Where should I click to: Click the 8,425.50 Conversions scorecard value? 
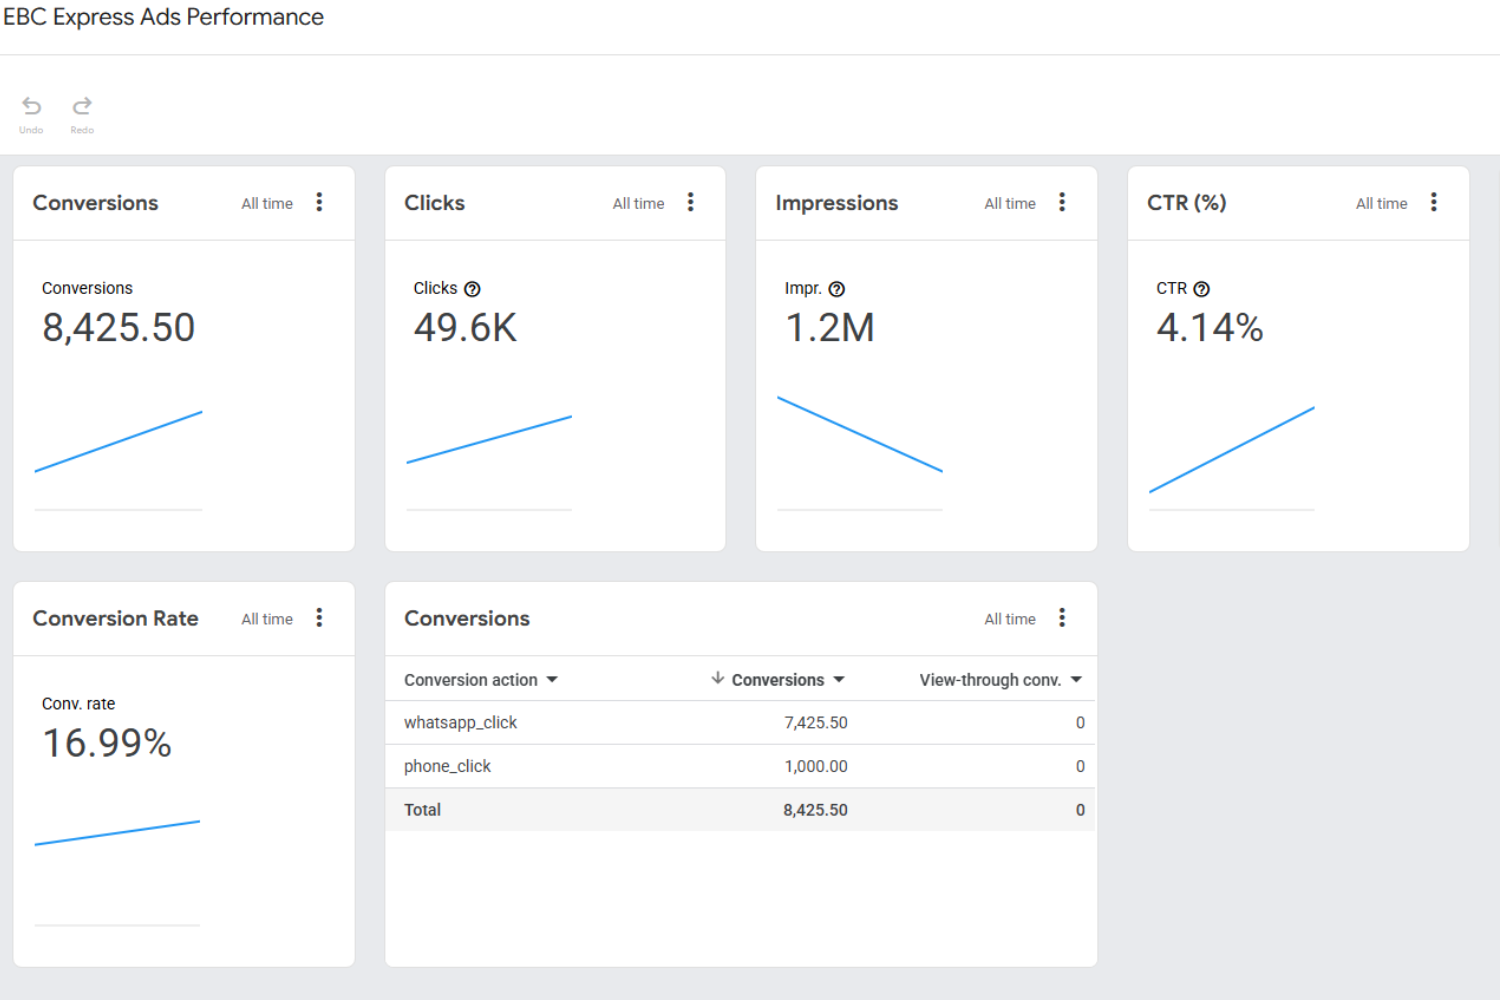point(118,328)
